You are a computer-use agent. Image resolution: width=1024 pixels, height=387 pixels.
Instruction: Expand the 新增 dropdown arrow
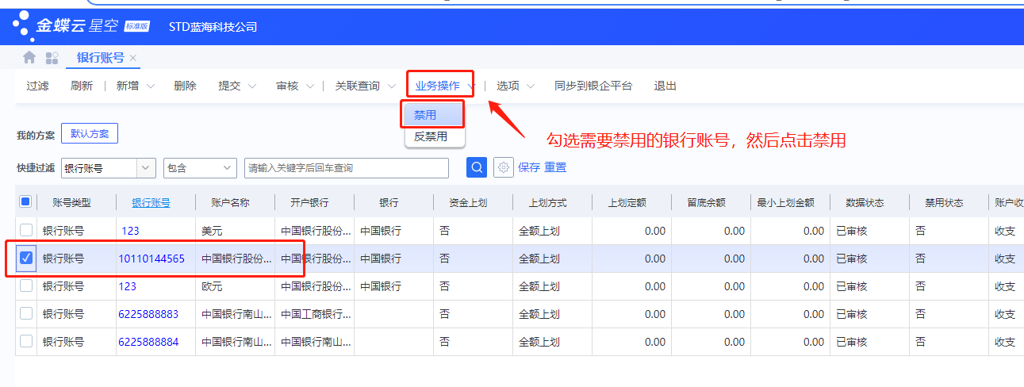[x=150, y=86]
